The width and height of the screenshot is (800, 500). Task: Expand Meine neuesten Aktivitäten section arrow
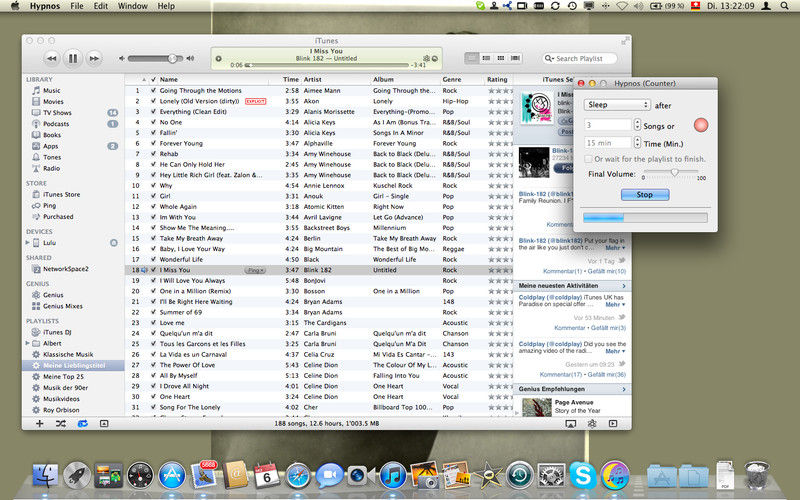[x=623, y=286]
